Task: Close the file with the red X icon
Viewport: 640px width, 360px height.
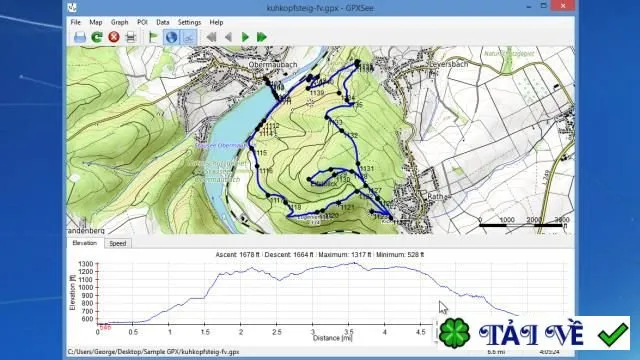Action: 114,37
